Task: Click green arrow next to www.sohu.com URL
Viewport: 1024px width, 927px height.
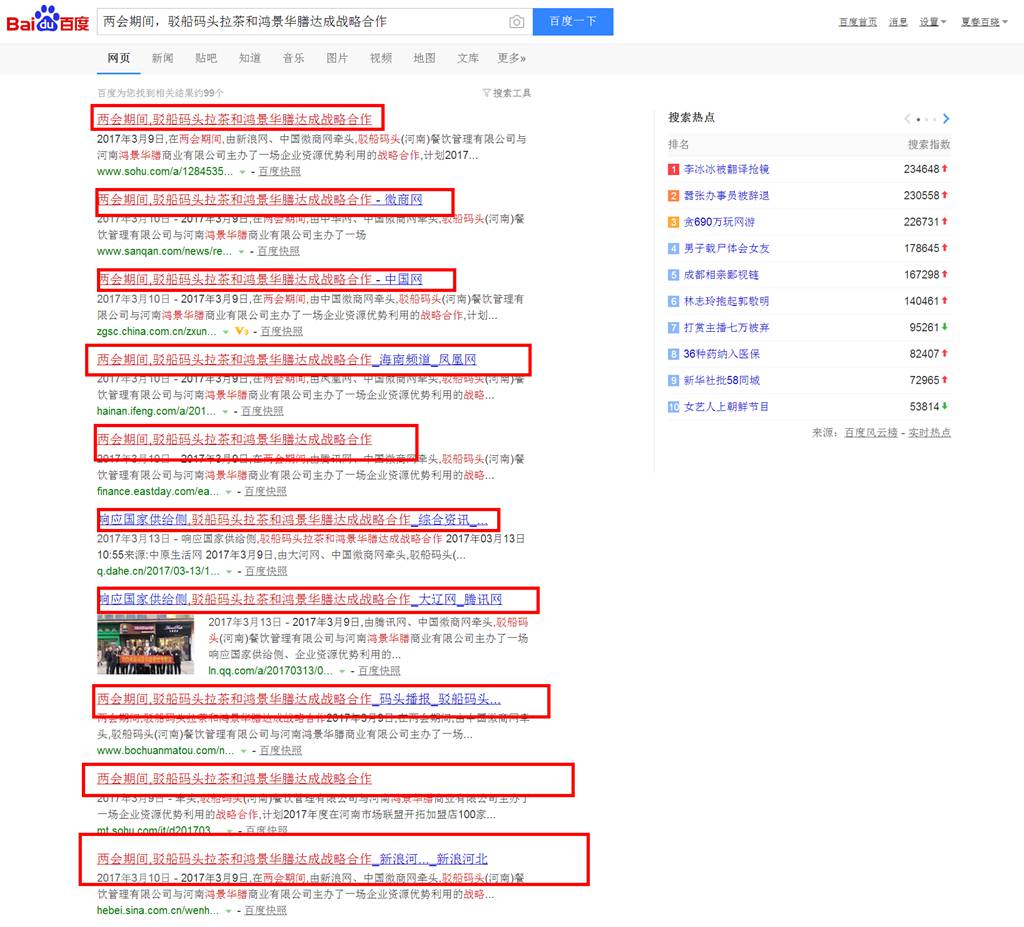Action: 242,172
